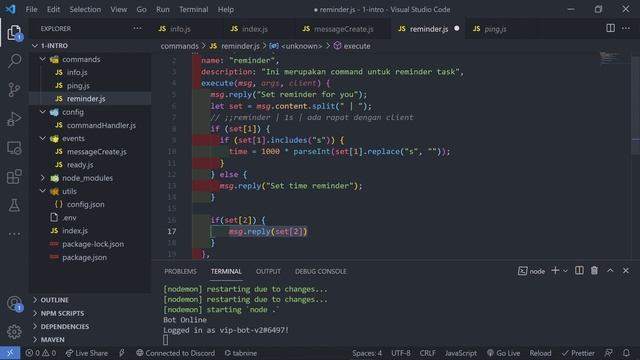Open notifications bell icon
This screenshot has height=360, width=640.
626,353
